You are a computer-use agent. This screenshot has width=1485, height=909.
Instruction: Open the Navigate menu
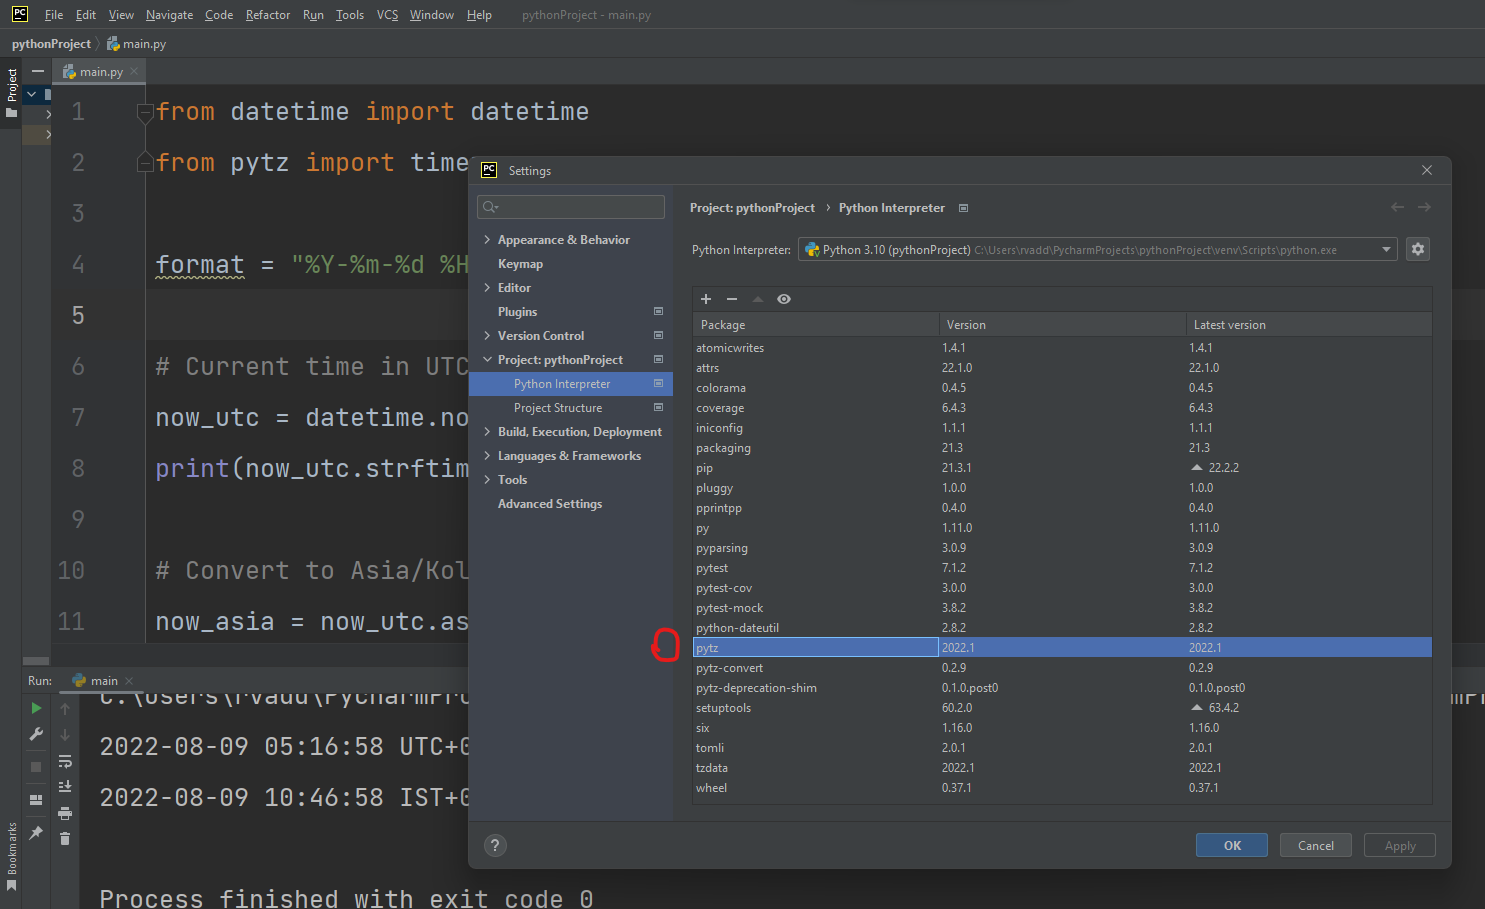(169, 15)
